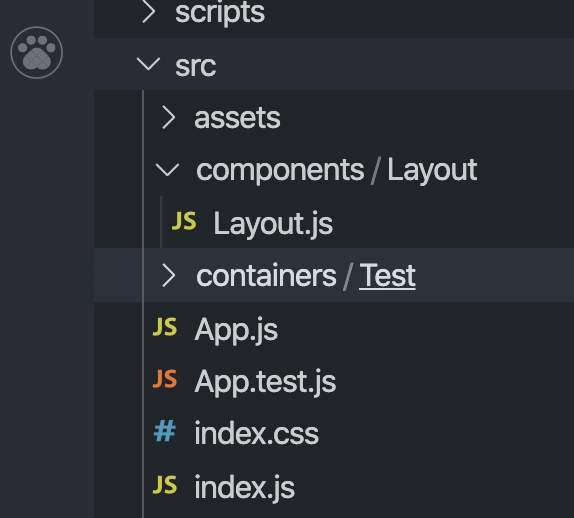Click the underlined Test folder segment
The height and width of the screenshot is (518, 574).
pyautogui.click(x=387, y=276)
